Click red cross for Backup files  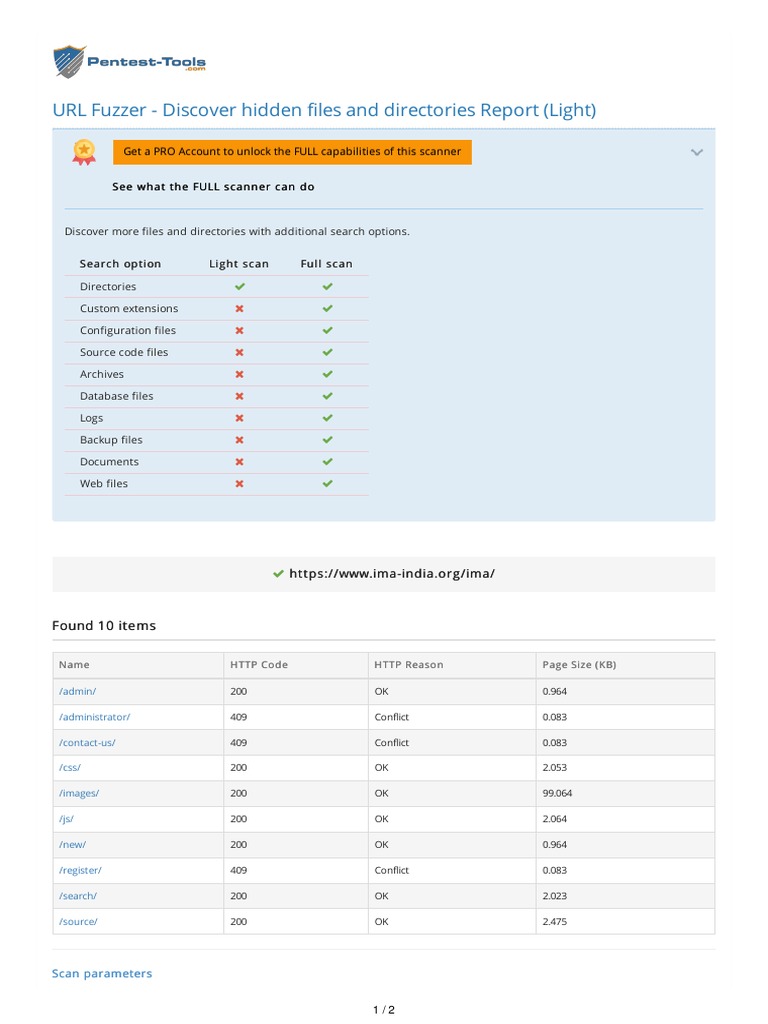pyautogui.click(x=239, y=440)
